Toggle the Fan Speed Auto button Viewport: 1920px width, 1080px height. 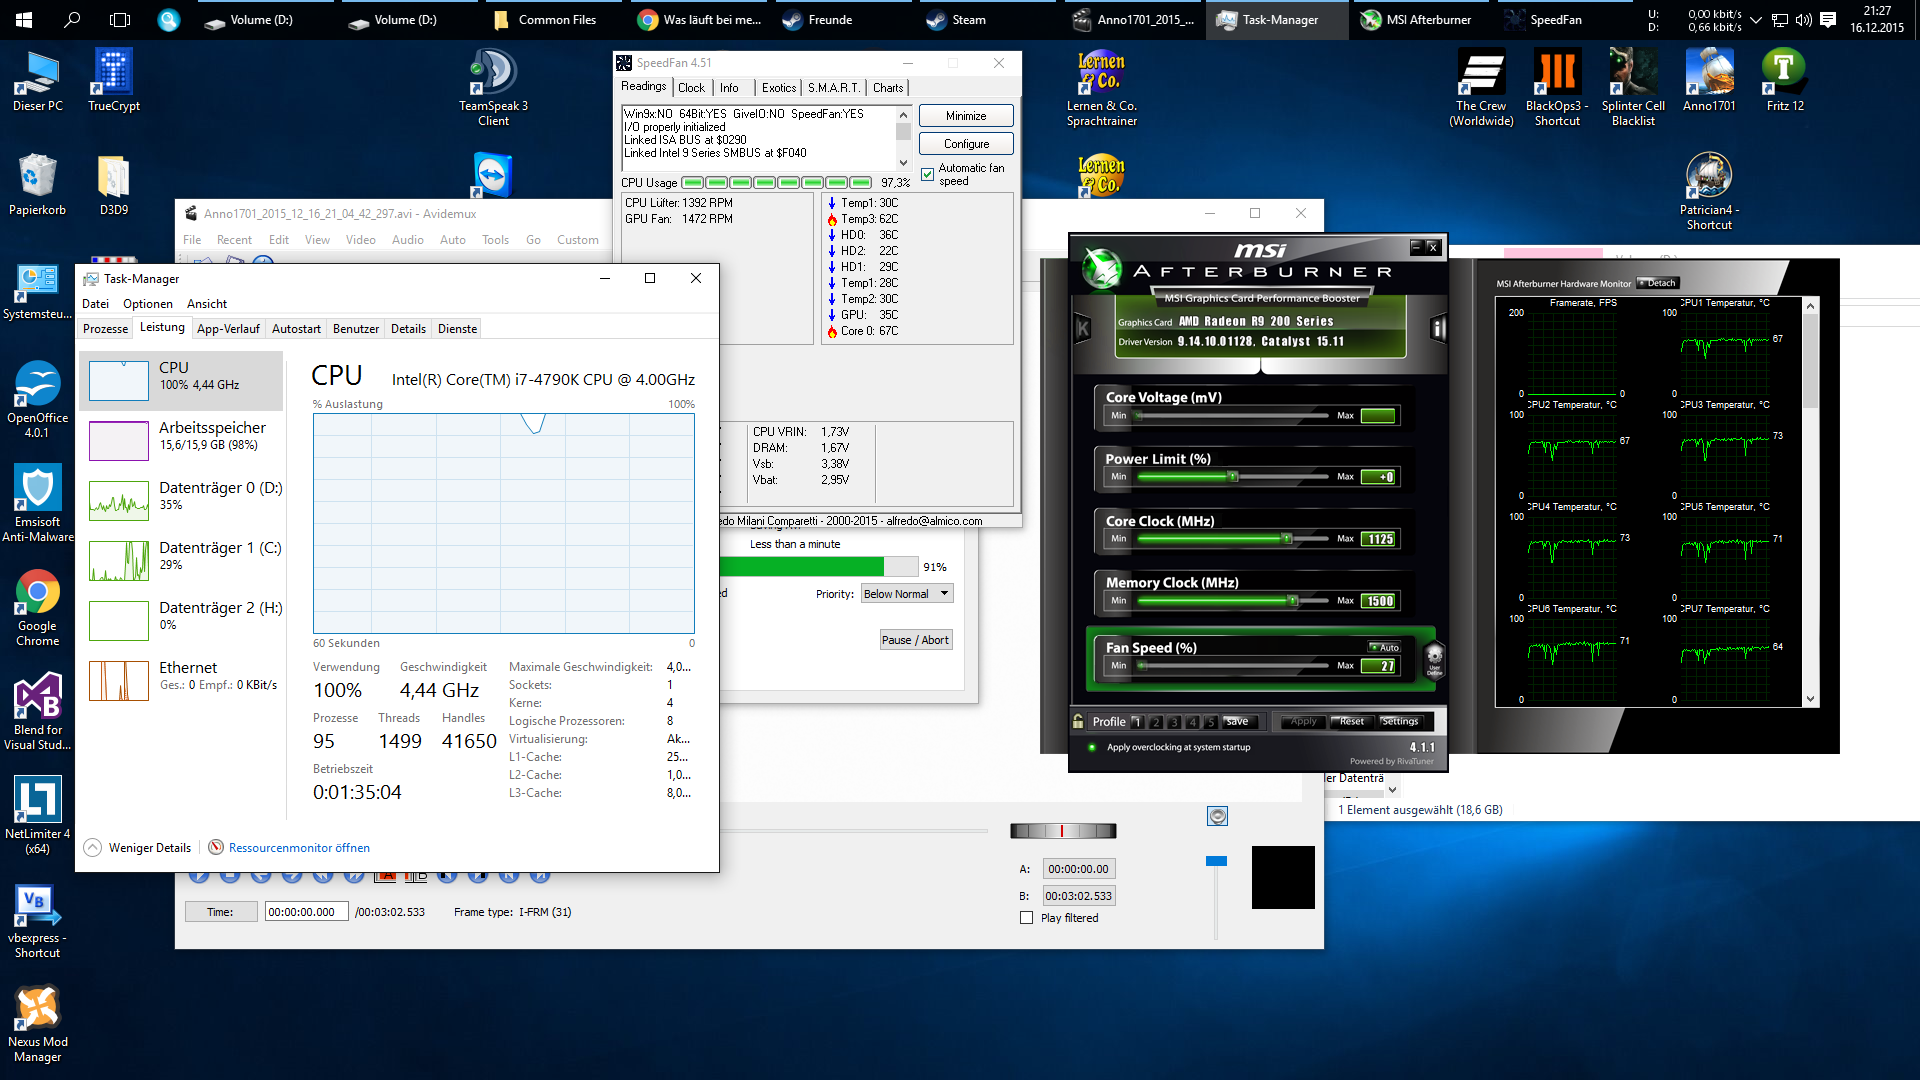pos(1385,648)
